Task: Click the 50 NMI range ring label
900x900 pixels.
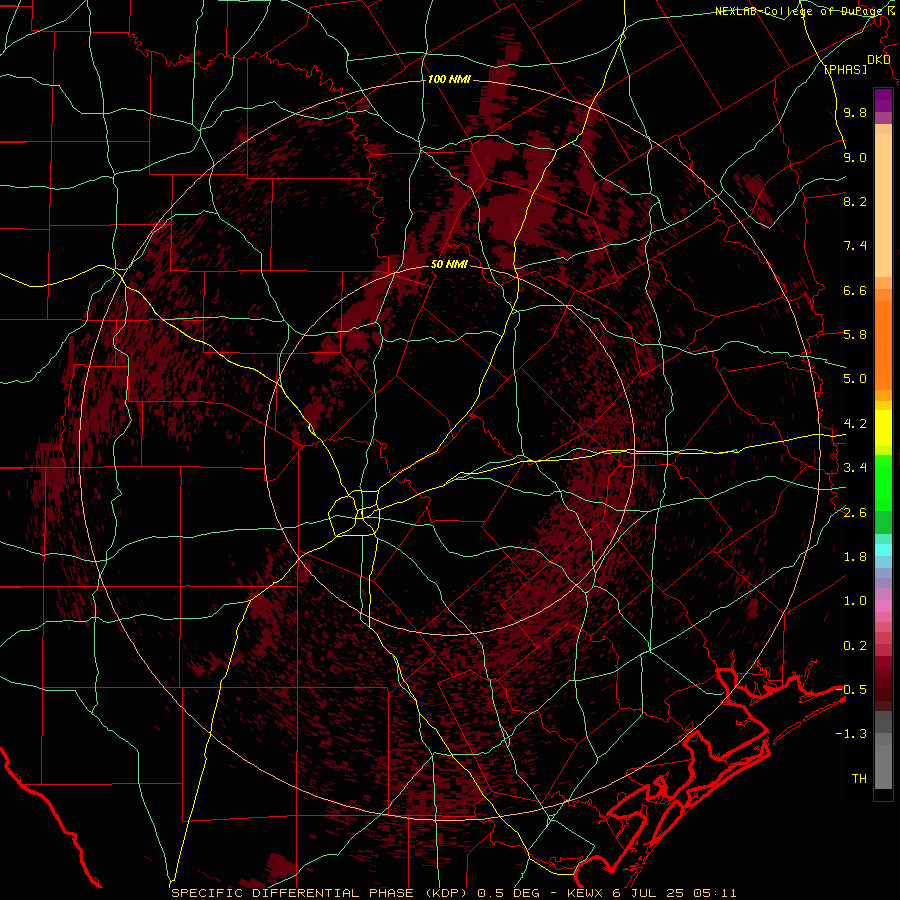Action: point(449,265)
